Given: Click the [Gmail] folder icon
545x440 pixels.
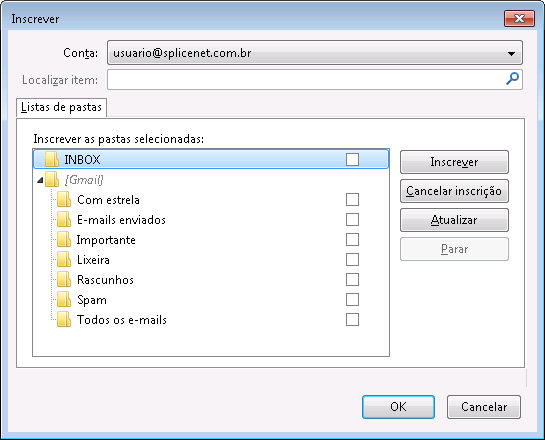Looking at the screenshot, I should click(51, 180).
